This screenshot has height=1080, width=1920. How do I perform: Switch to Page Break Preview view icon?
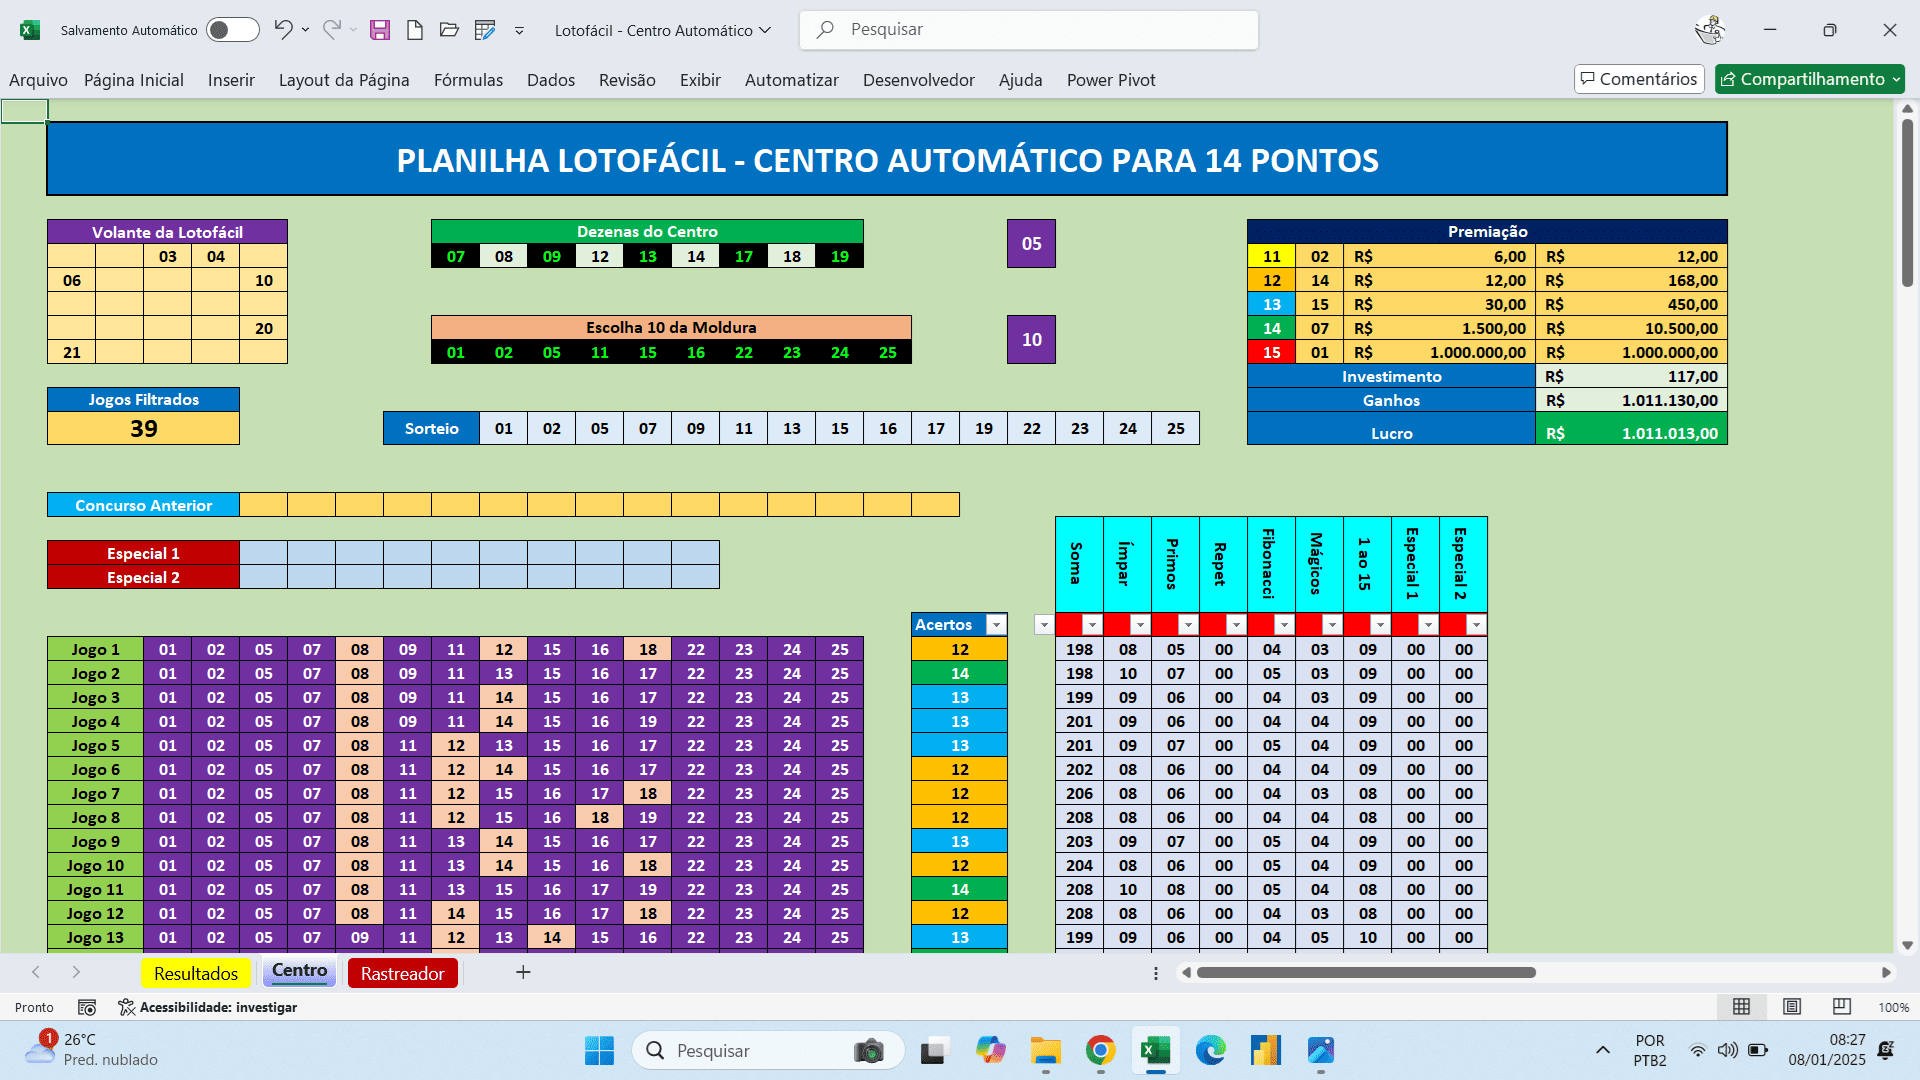pos(1841,1006)
